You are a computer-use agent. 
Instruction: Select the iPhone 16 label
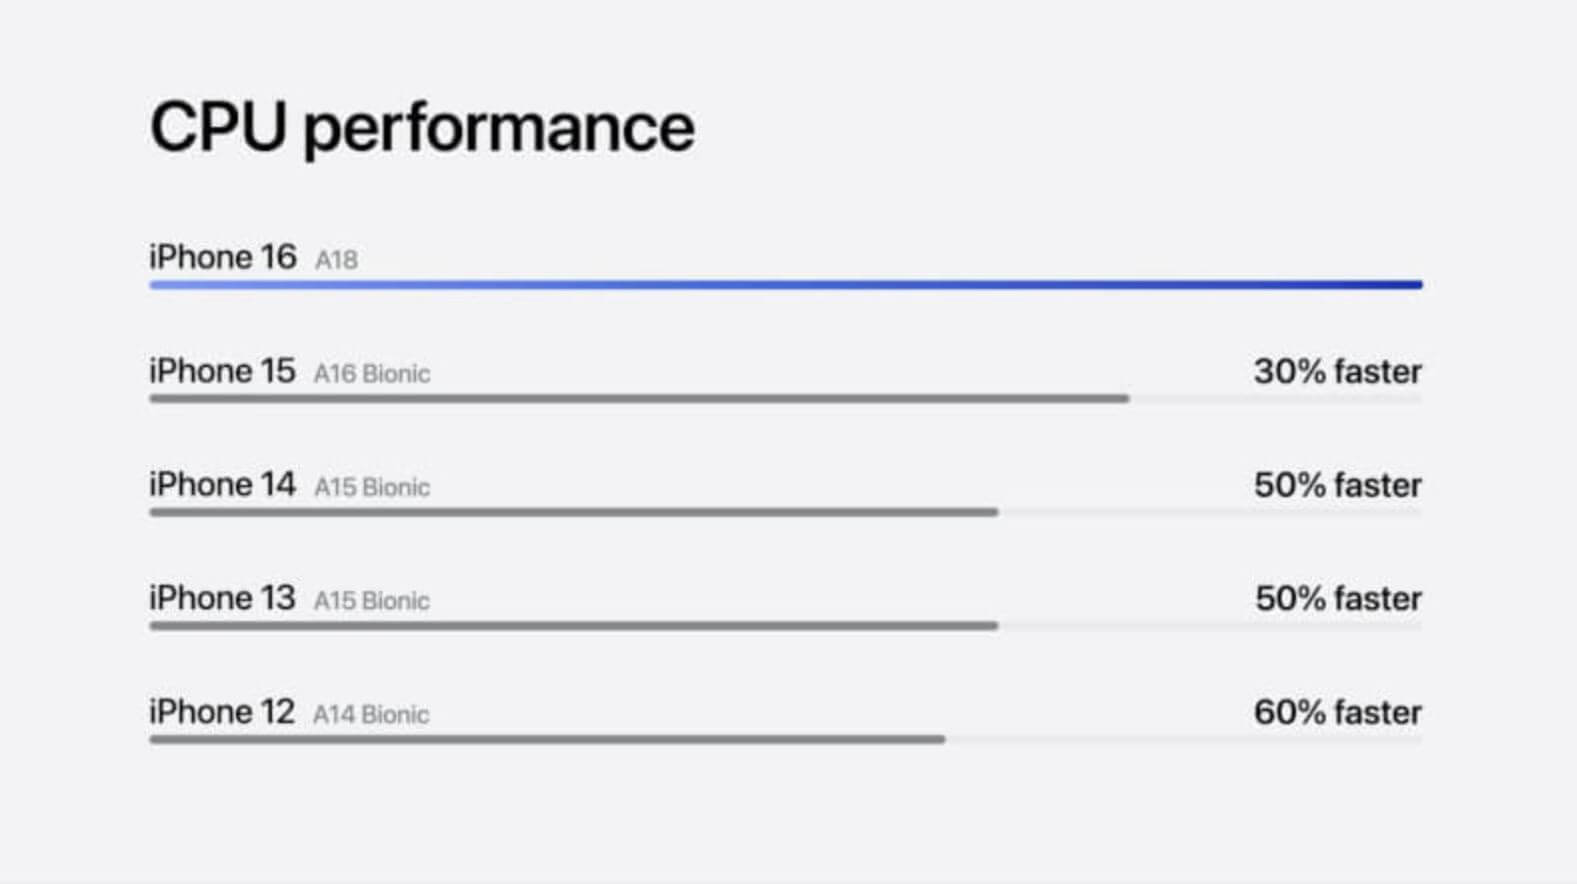click(x=223, y=257)
